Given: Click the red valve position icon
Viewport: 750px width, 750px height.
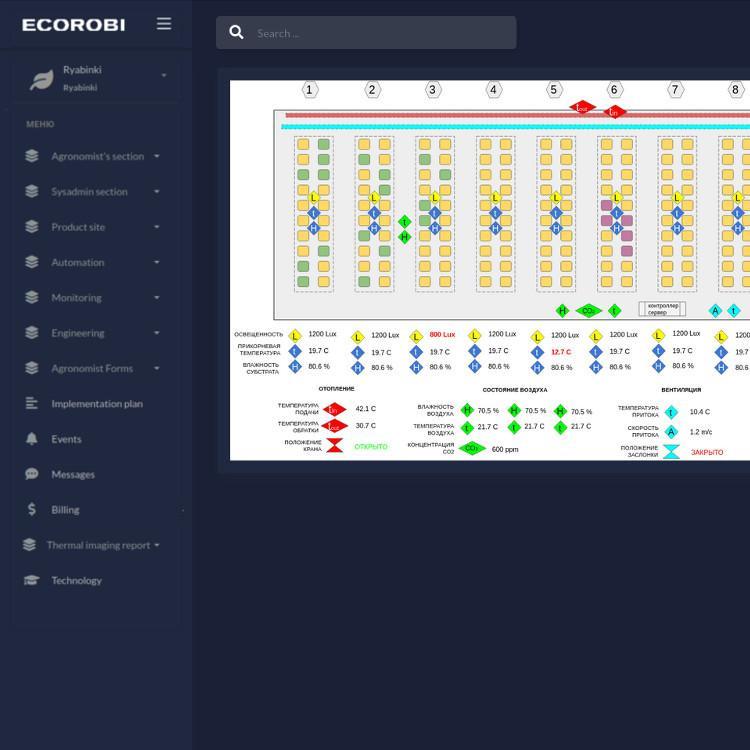Looking at the screenshot, I should click(335, 446).
